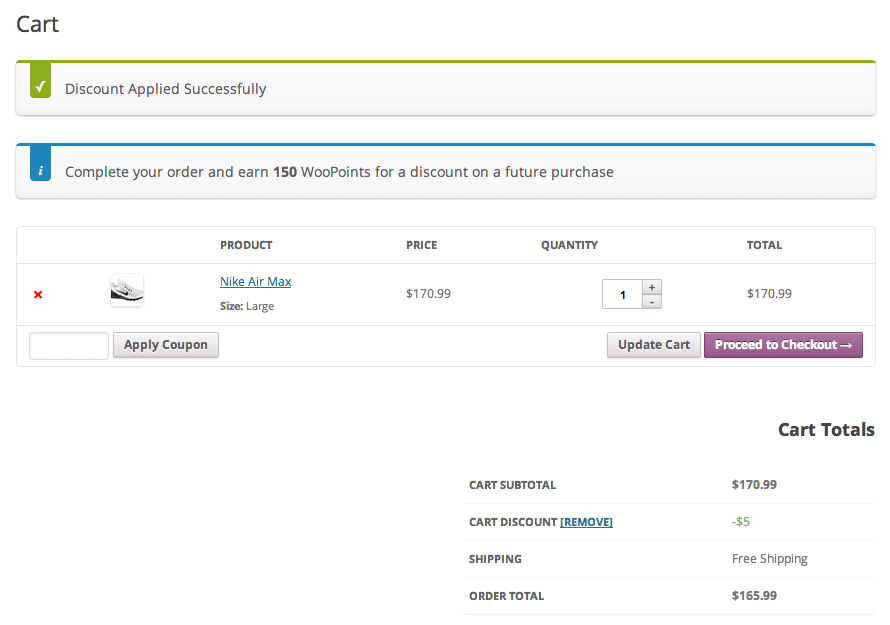Click the PRODUCT column header
The image size is (890, 625).
[246, 245]
